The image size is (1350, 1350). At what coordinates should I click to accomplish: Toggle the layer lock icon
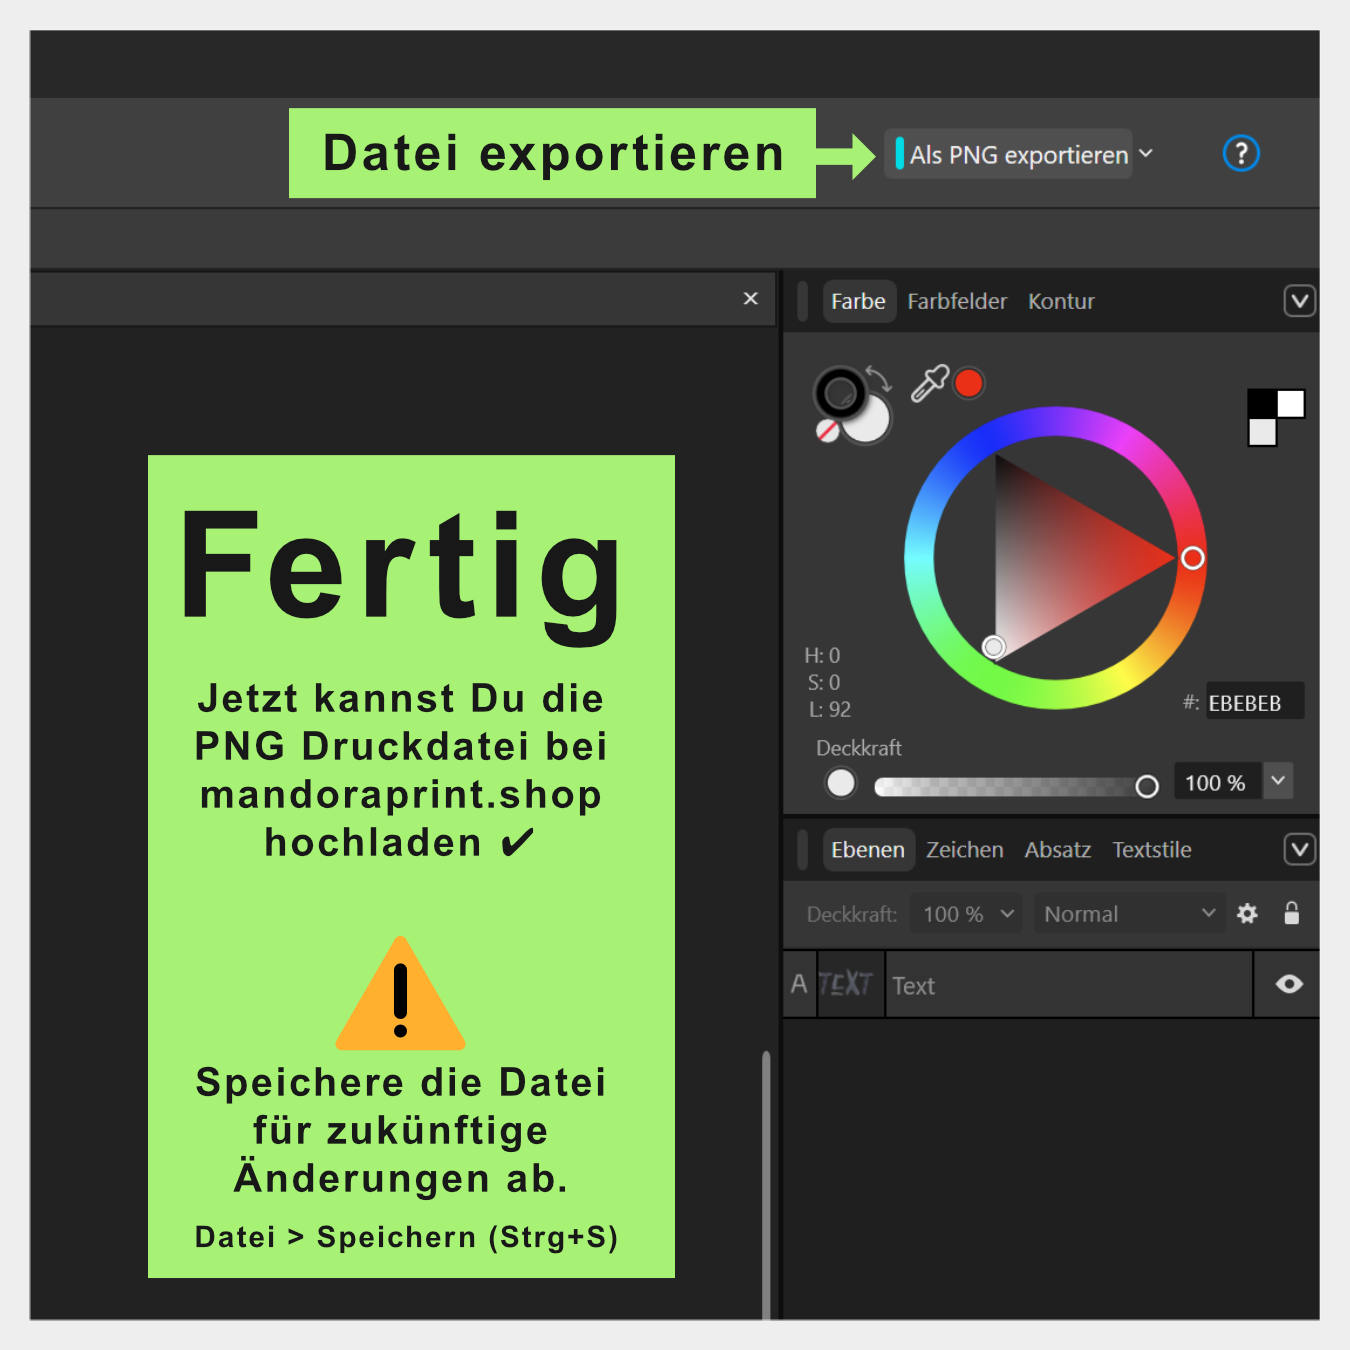click(x=1291, y=913)
